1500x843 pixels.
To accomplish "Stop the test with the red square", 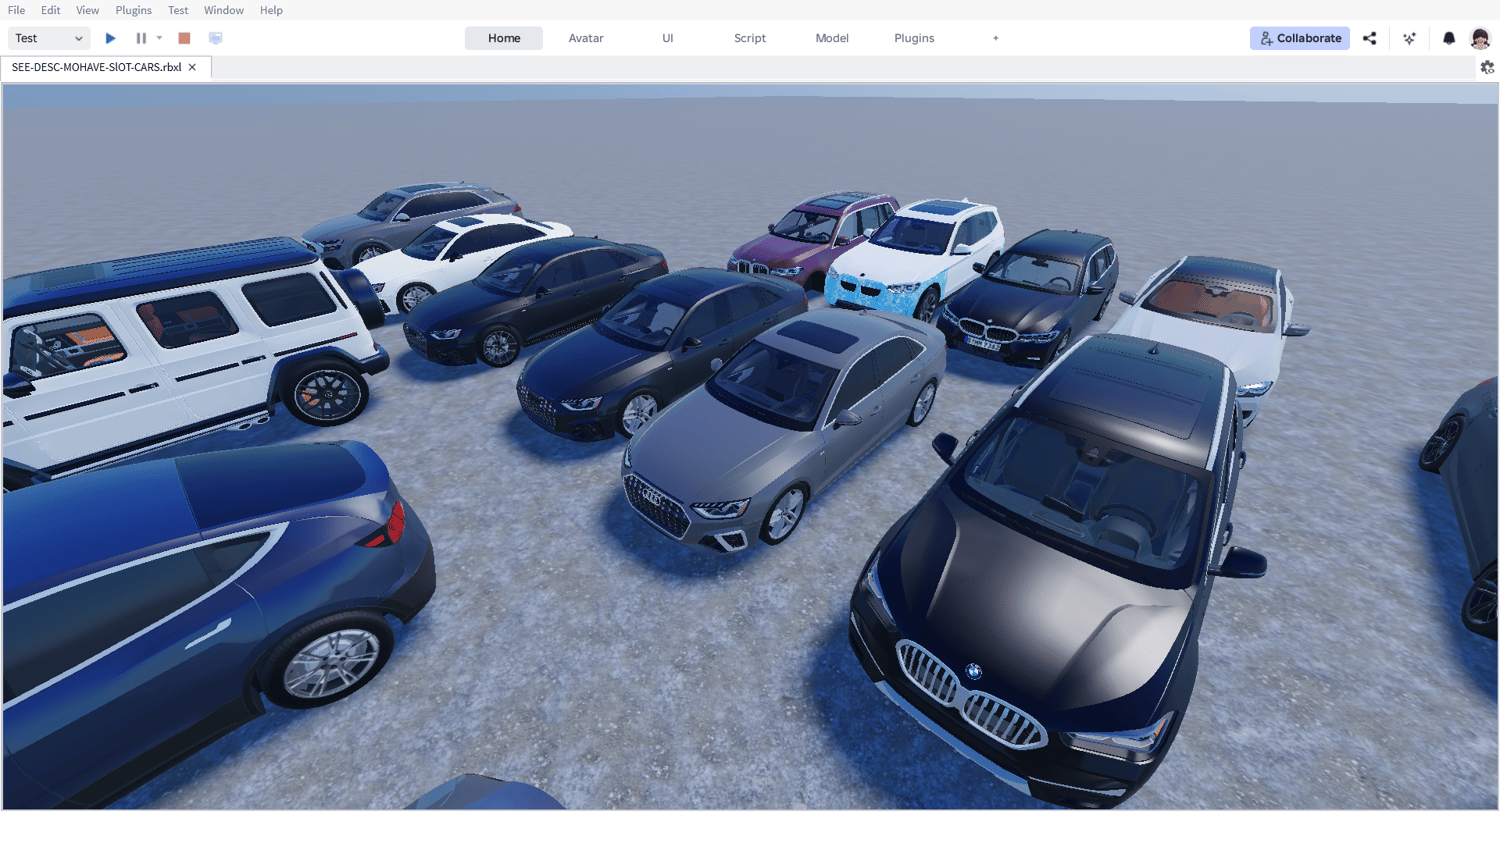I will (x=184, y=38).
